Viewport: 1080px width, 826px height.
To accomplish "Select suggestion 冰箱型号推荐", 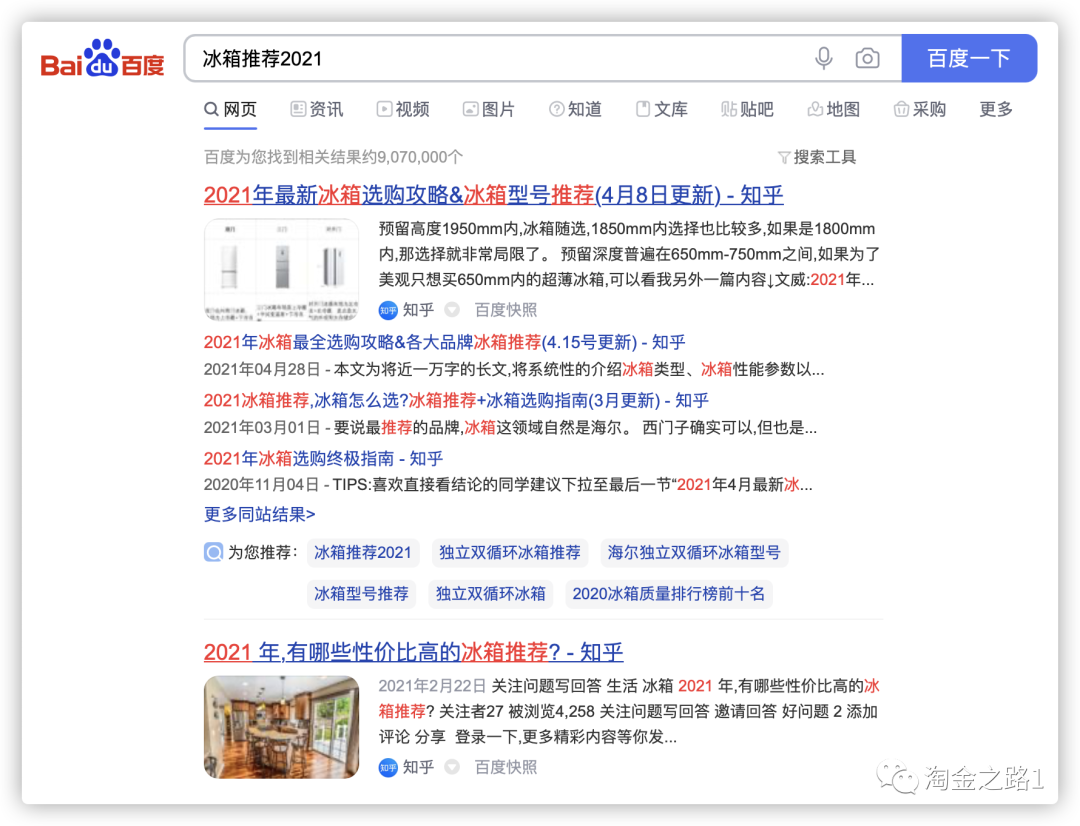I will tap(362, 595).
